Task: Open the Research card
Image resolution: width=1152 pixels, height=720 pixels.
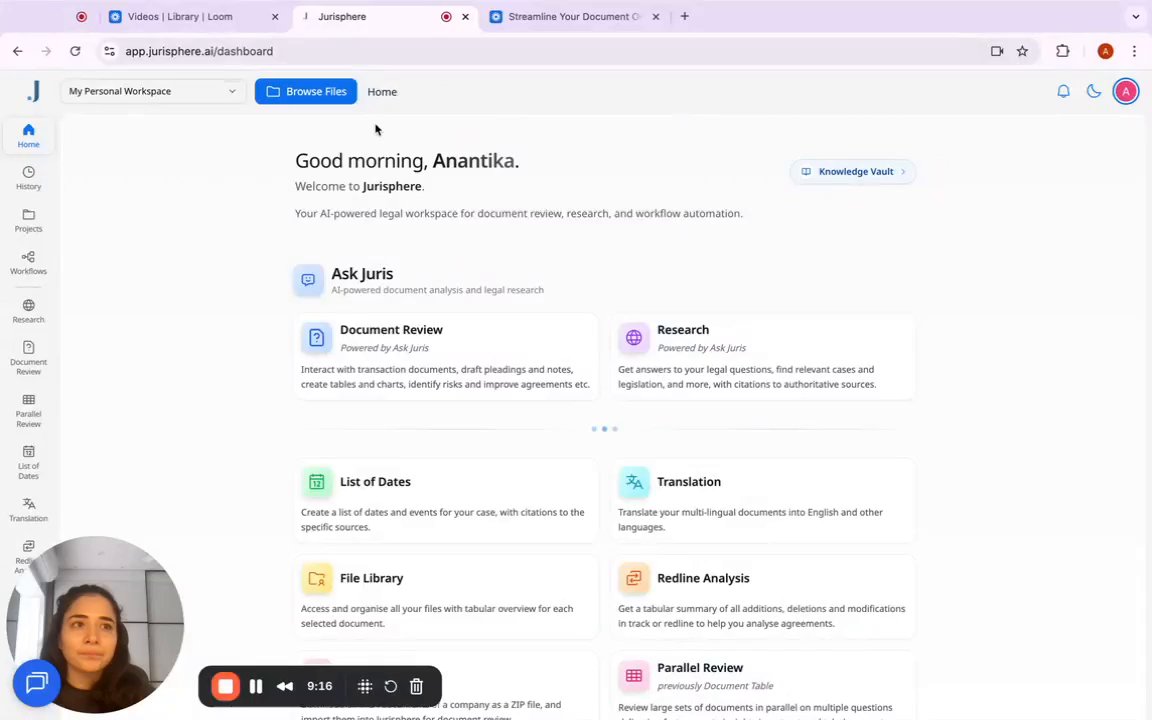Action: pos(763,357)
